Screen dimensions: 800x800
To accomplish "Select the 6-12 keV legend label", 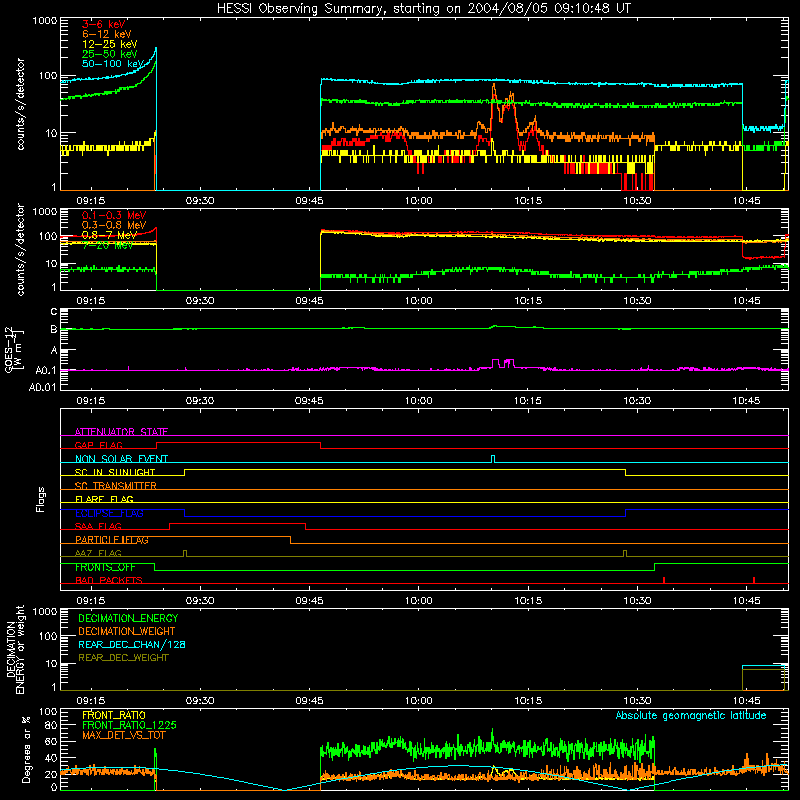I will pos(107,34).
